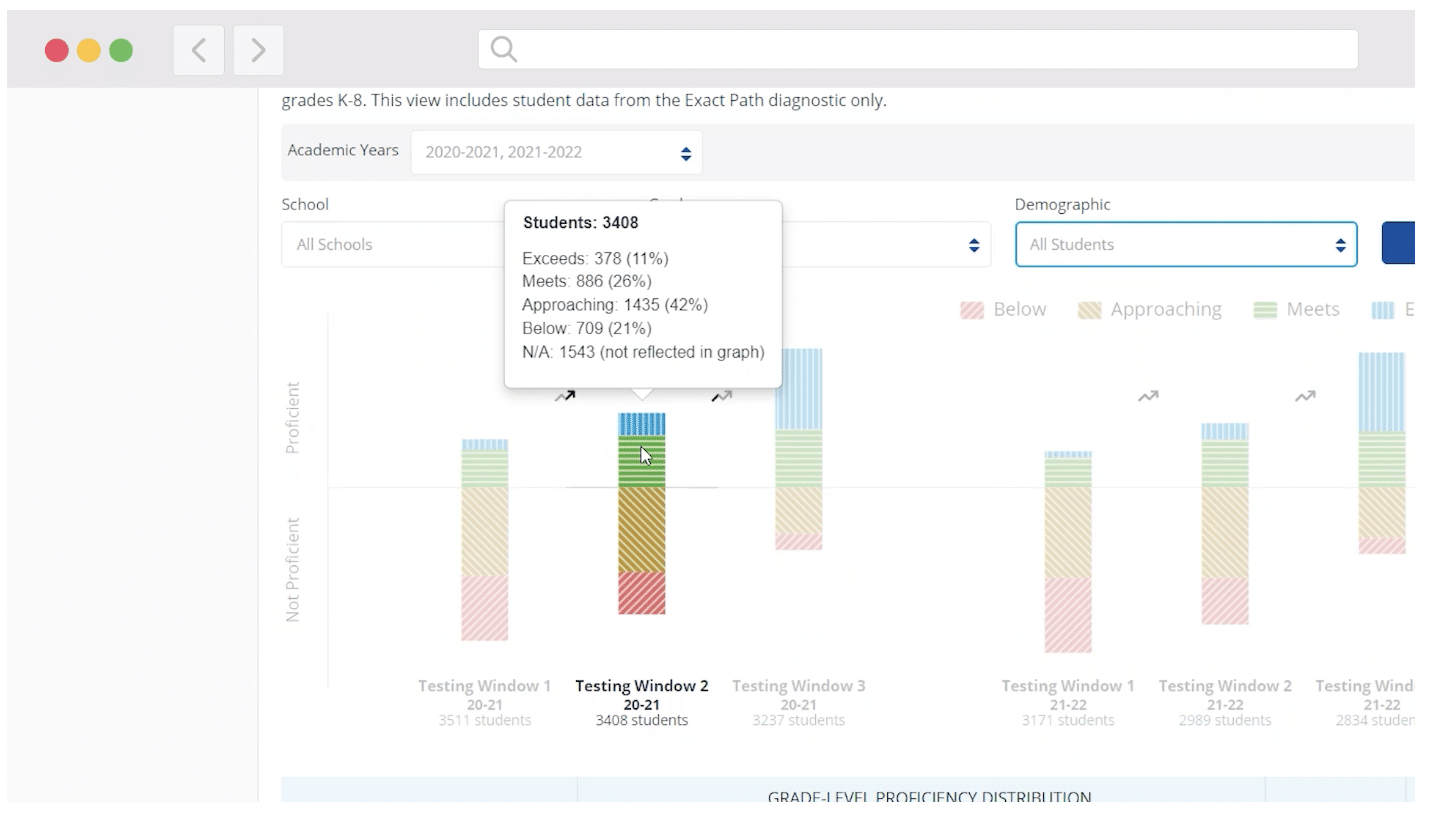Toggle the Exceeds category in the legend
This screenshot has height=814, width=1436.
click(x=1395, y=309)
